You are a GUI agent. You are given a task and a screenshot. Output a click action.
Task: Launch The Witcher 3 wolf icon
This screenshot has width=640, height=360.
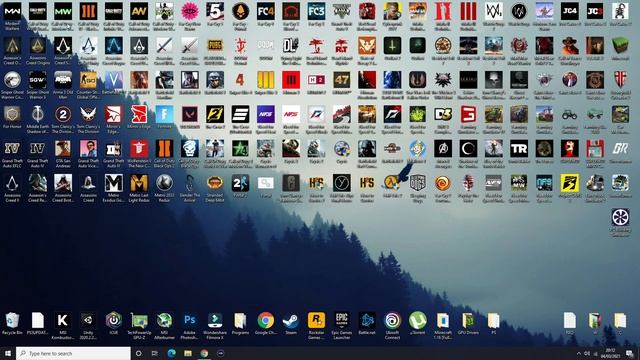443,80
